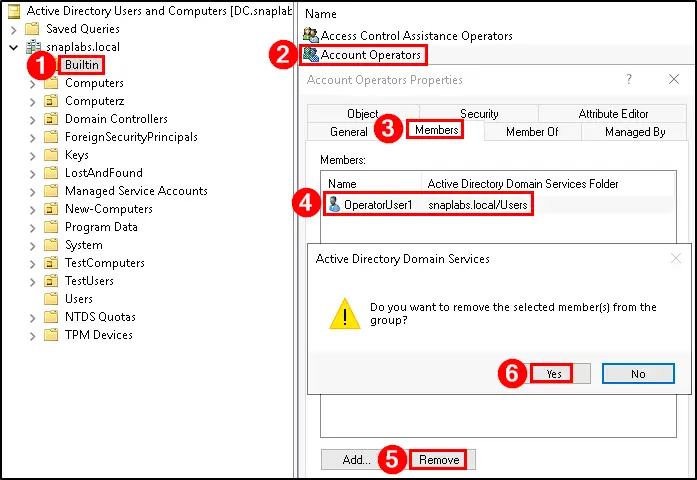Expand the Saved Queries node
This screenshot has height=480, width=697.
pos(14,30)
